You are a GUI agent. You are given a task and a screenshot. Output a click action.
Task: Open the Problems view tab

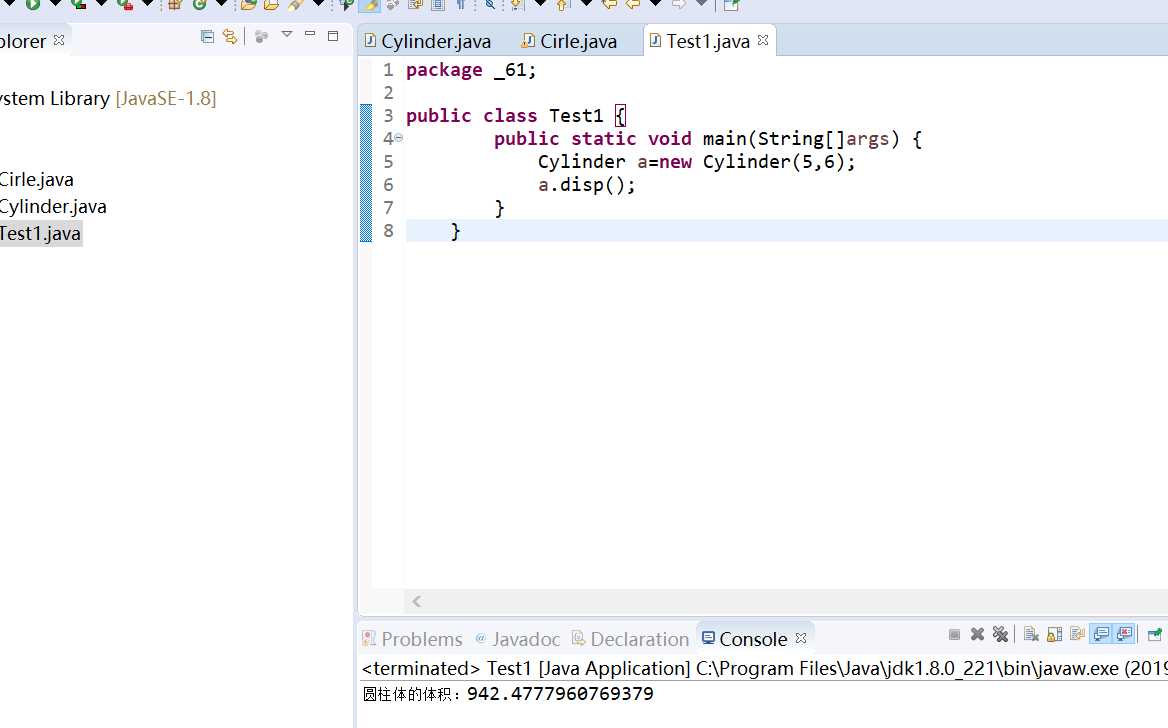pyautogui.click(x=413, y=639)
